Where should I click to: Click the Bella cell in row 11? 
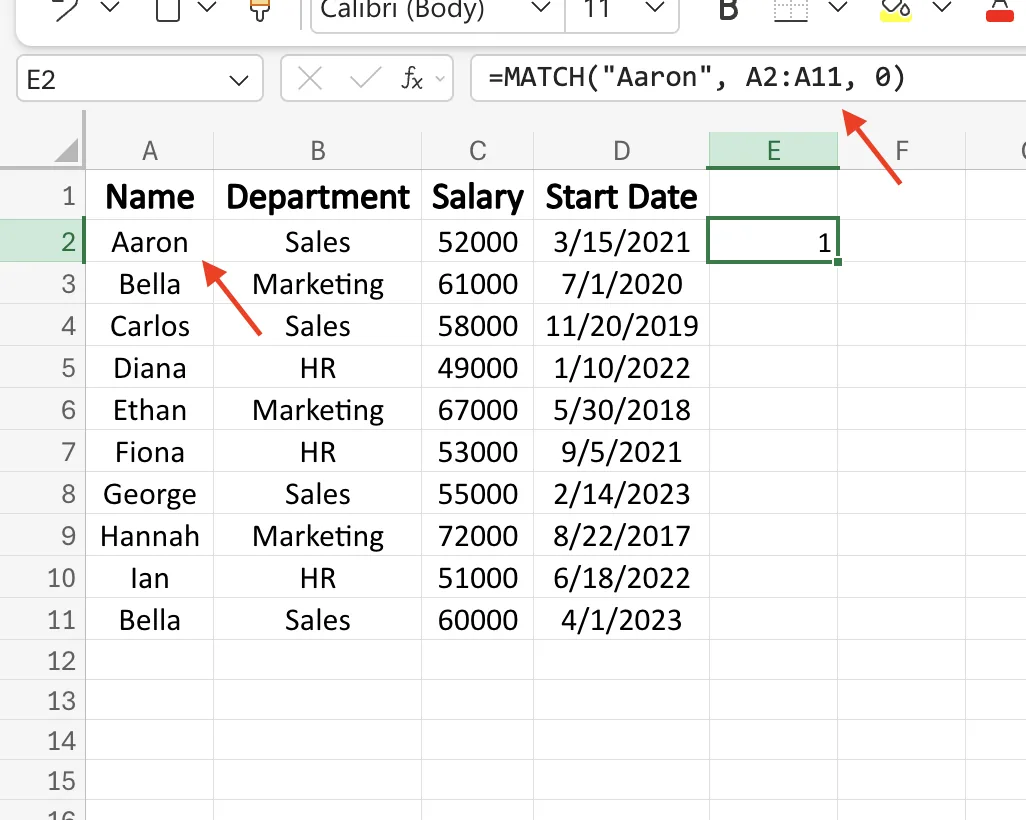150,619
